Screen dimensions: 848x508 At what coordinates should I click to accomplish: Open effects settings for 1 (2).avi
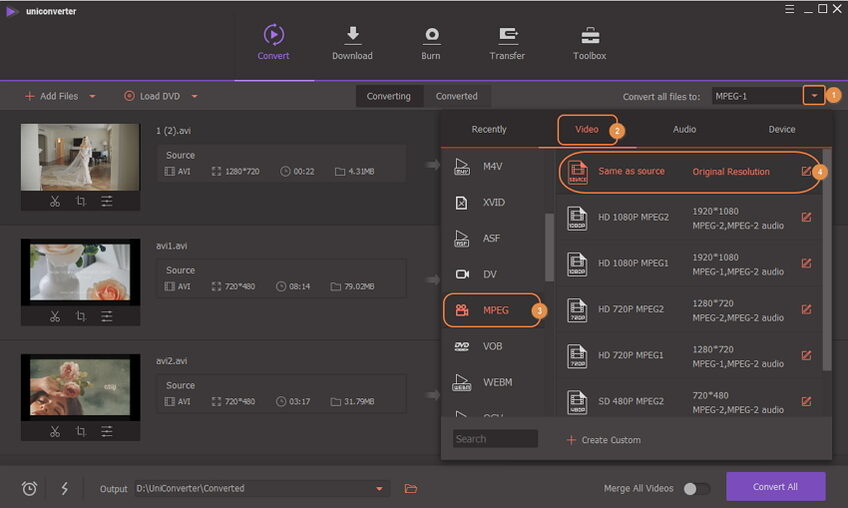(x=107, y=201)
